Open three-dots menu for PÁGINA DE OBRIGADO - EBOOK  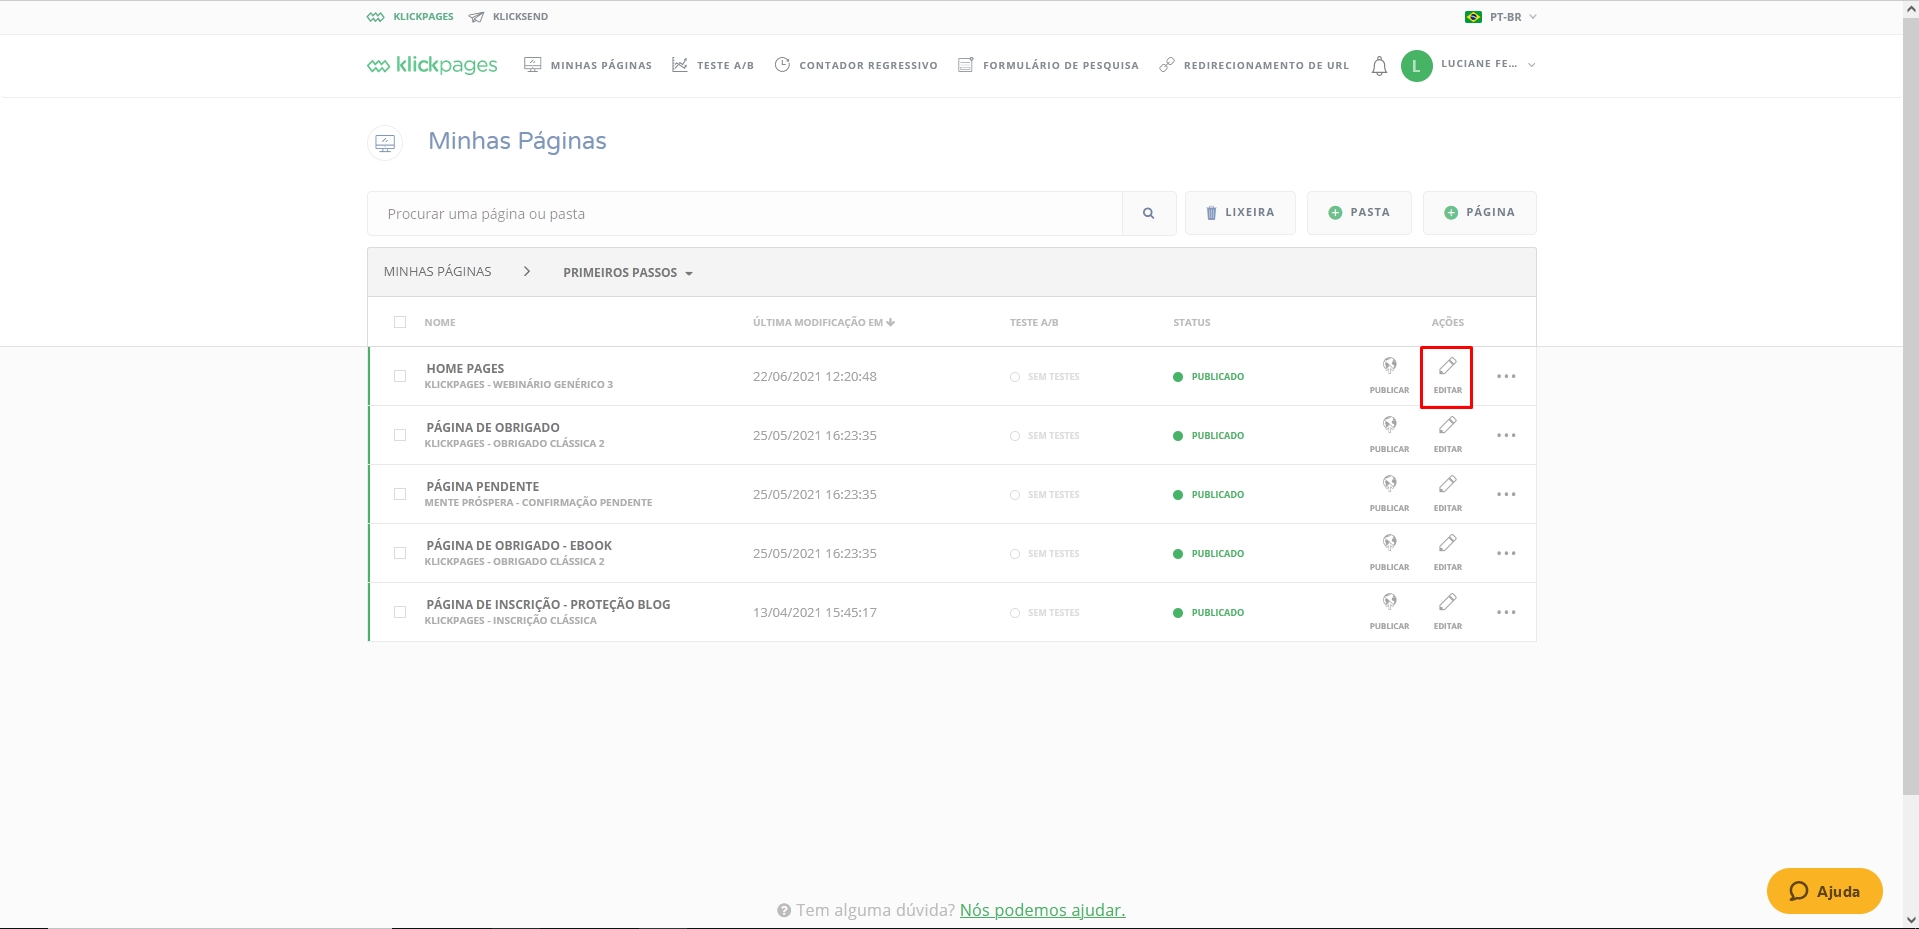[1506, 553]
